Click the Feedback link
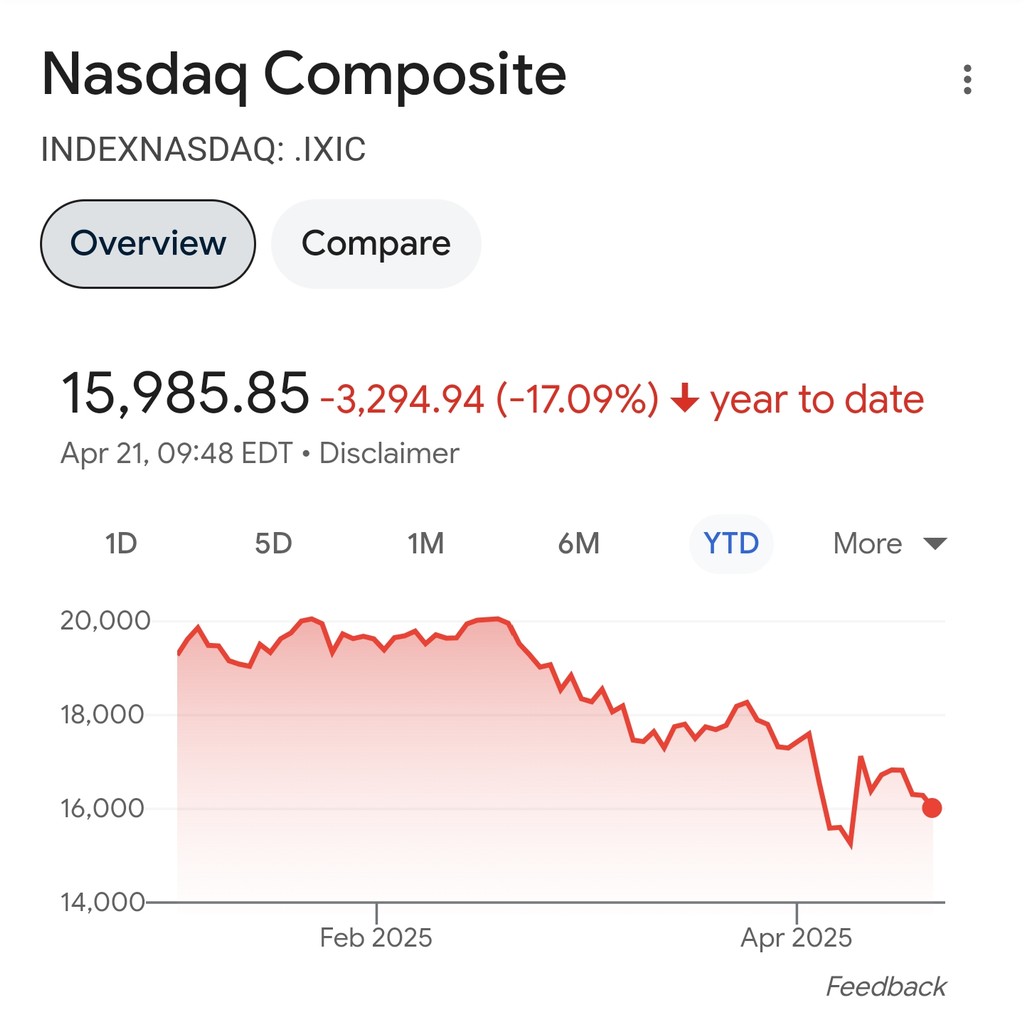 885,987
